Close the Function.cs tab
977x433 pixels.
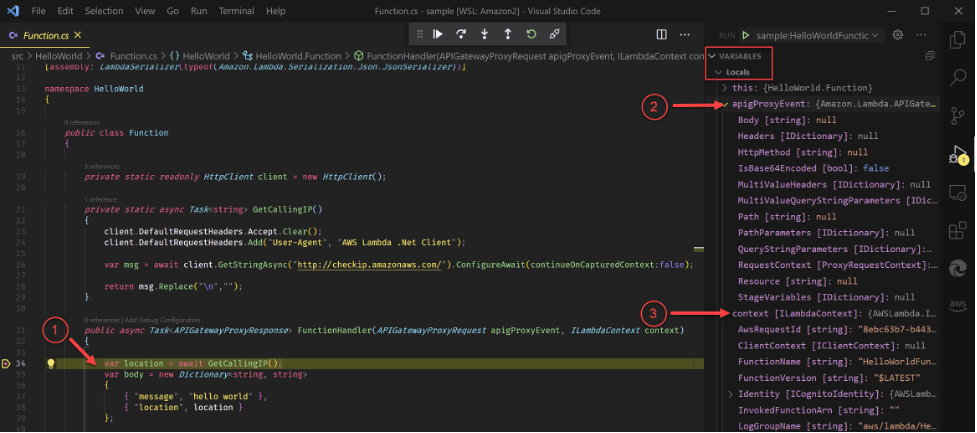[x=77, y=35]
